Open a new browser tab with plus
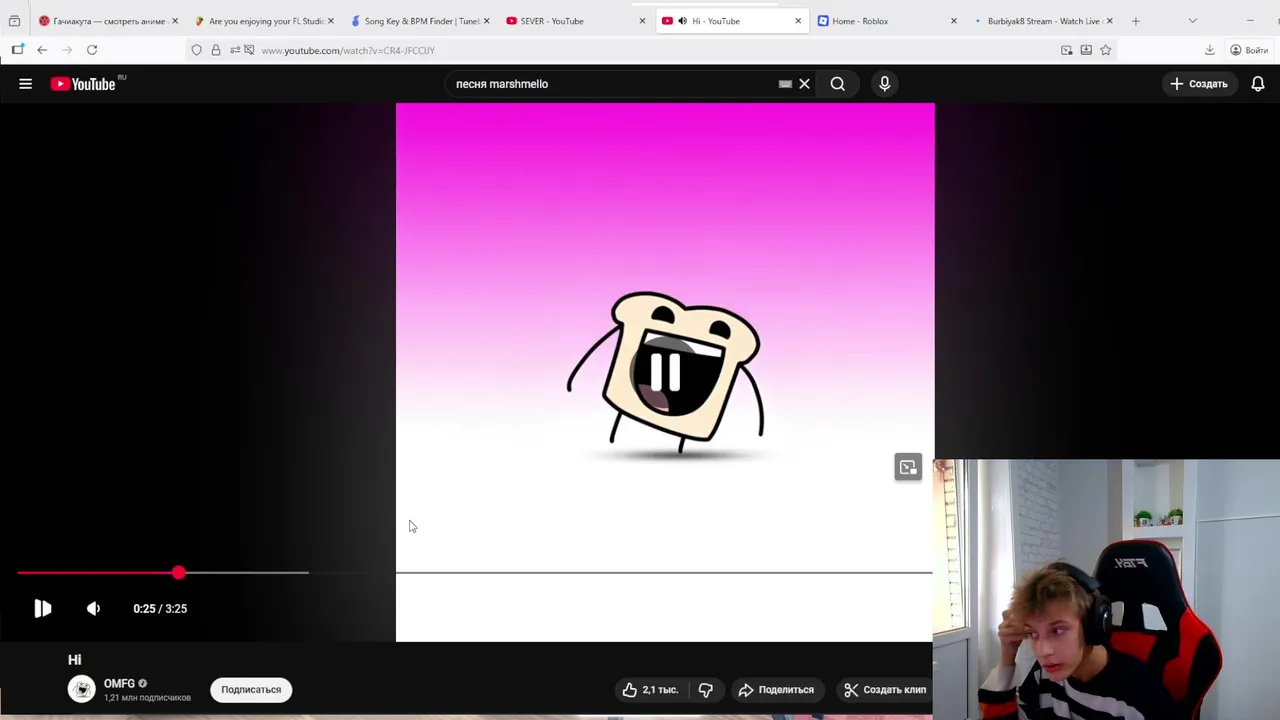 click(1135, 21)
